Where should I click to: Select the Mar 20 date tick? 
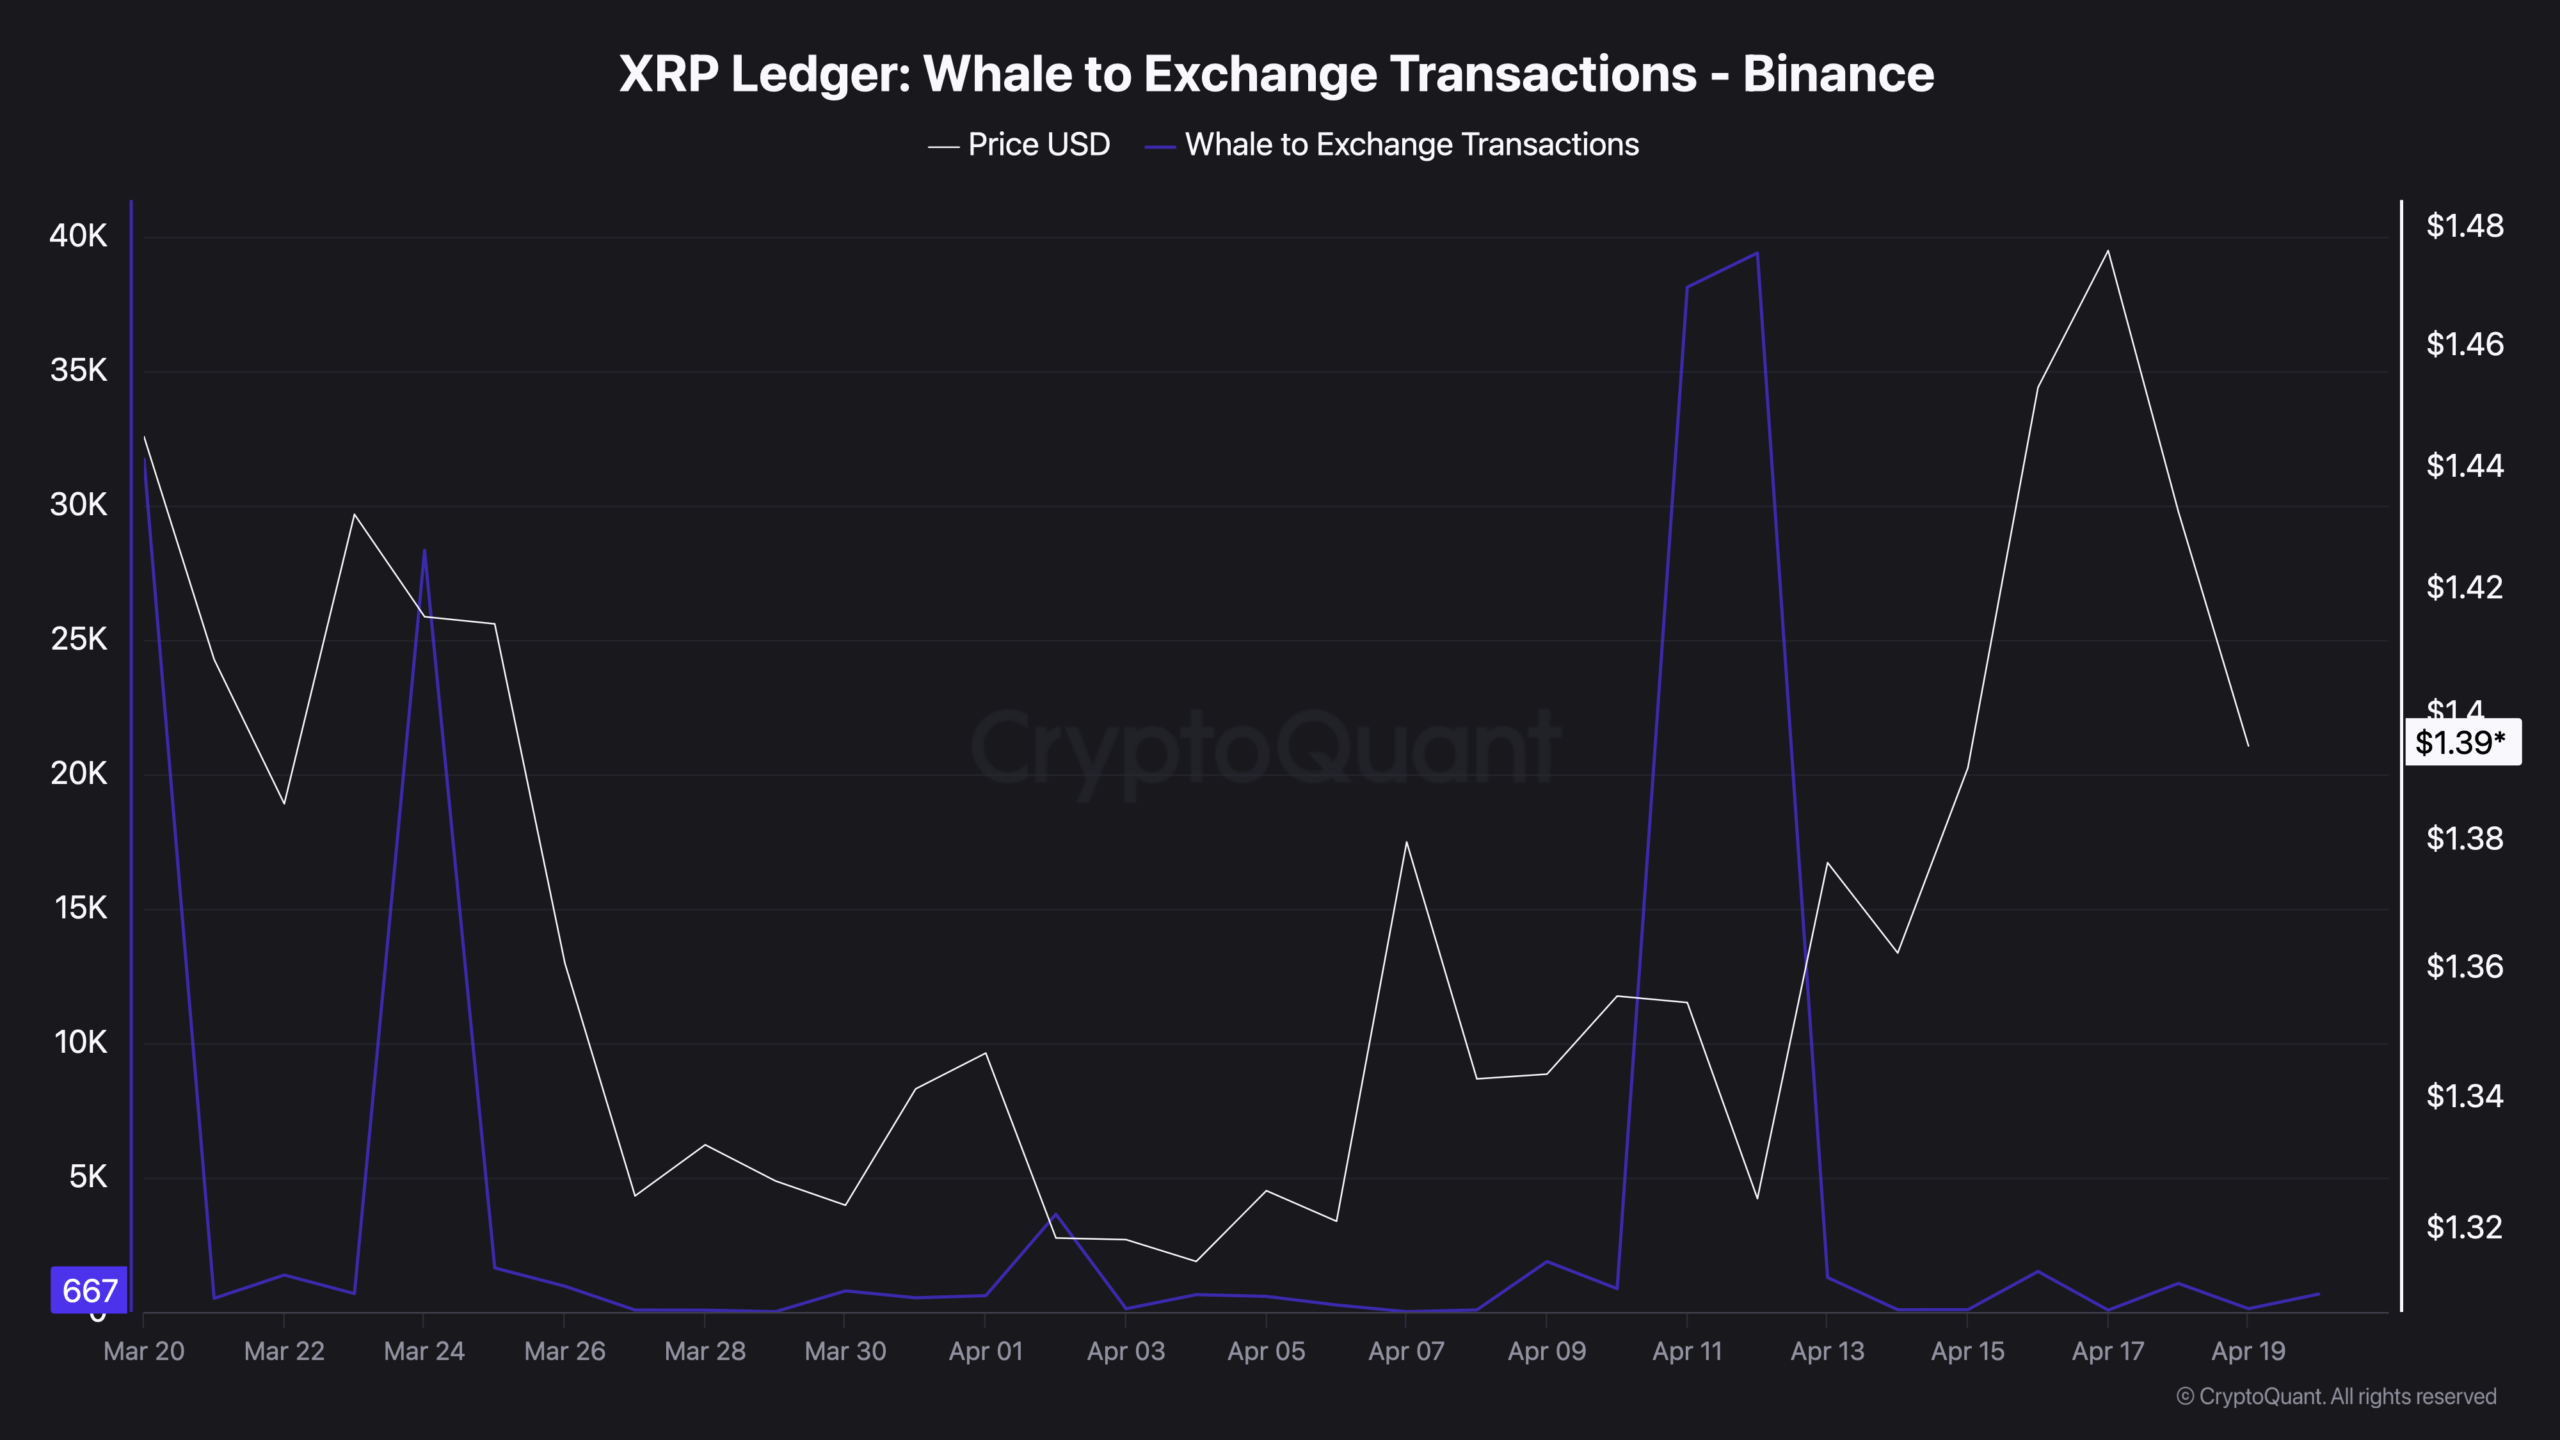tap(144, 1351)
